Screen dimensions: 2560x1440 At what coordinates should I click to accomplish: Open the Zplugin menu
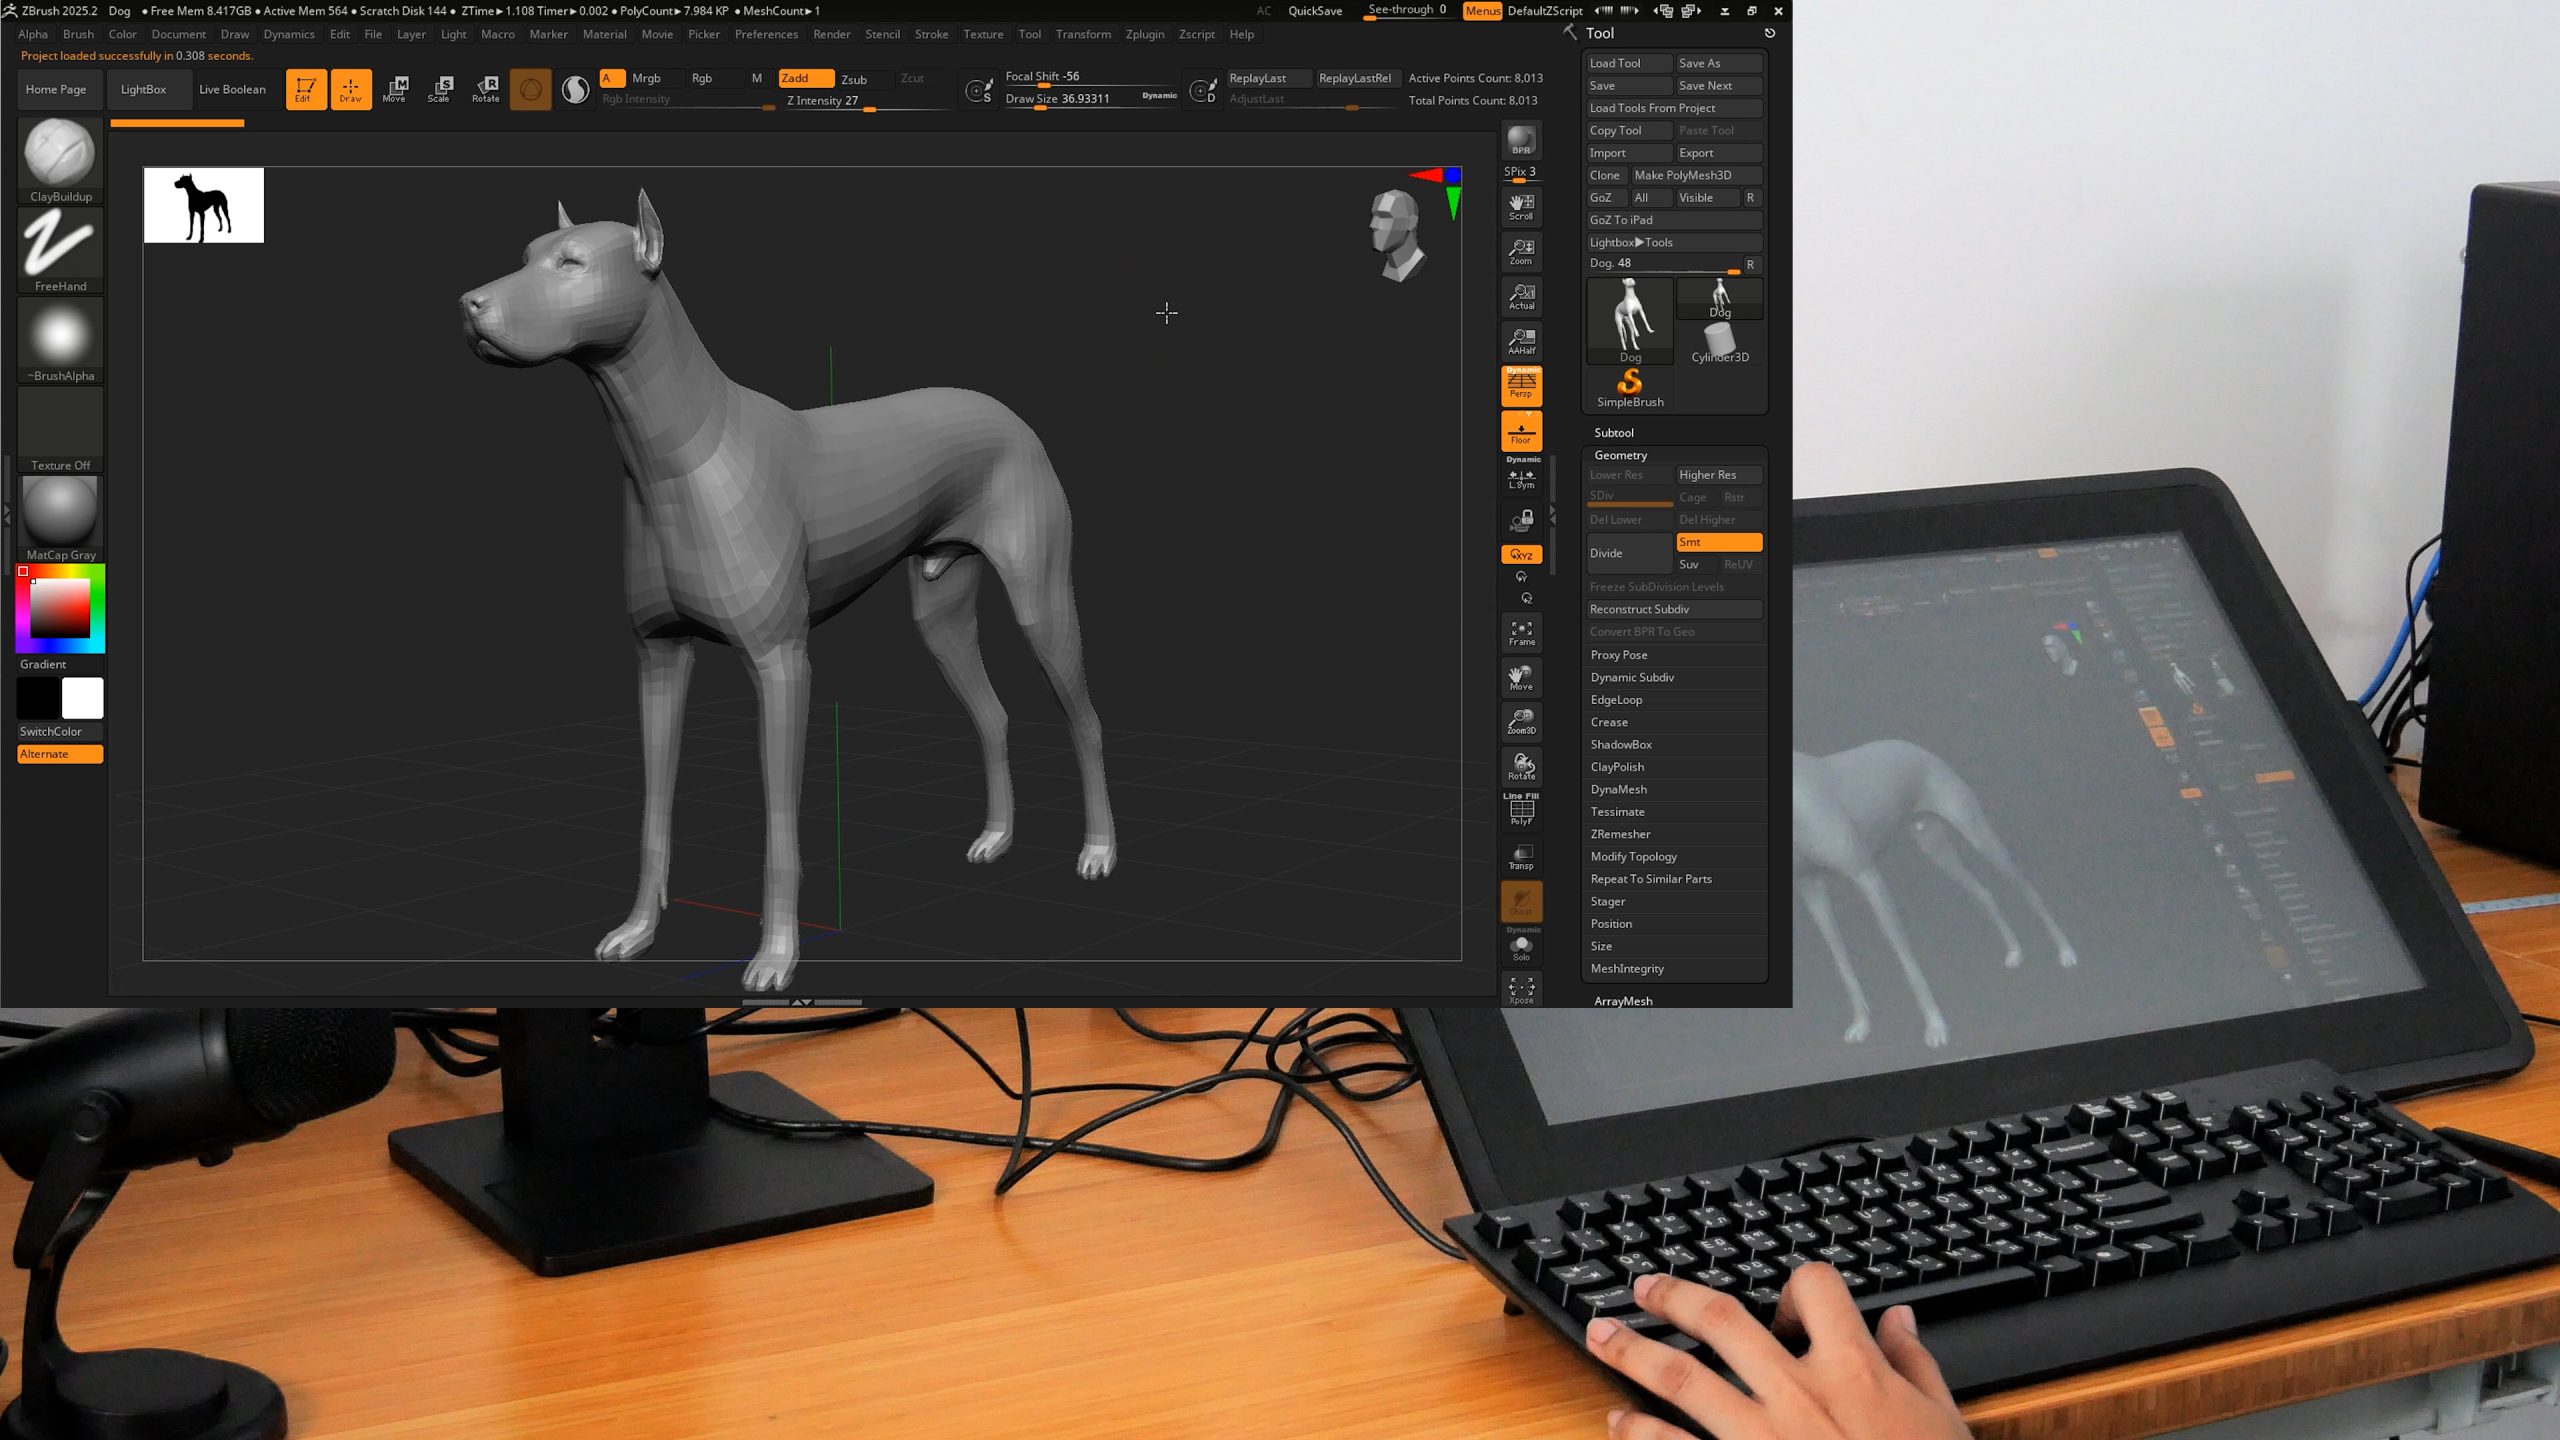(1144, 34)
